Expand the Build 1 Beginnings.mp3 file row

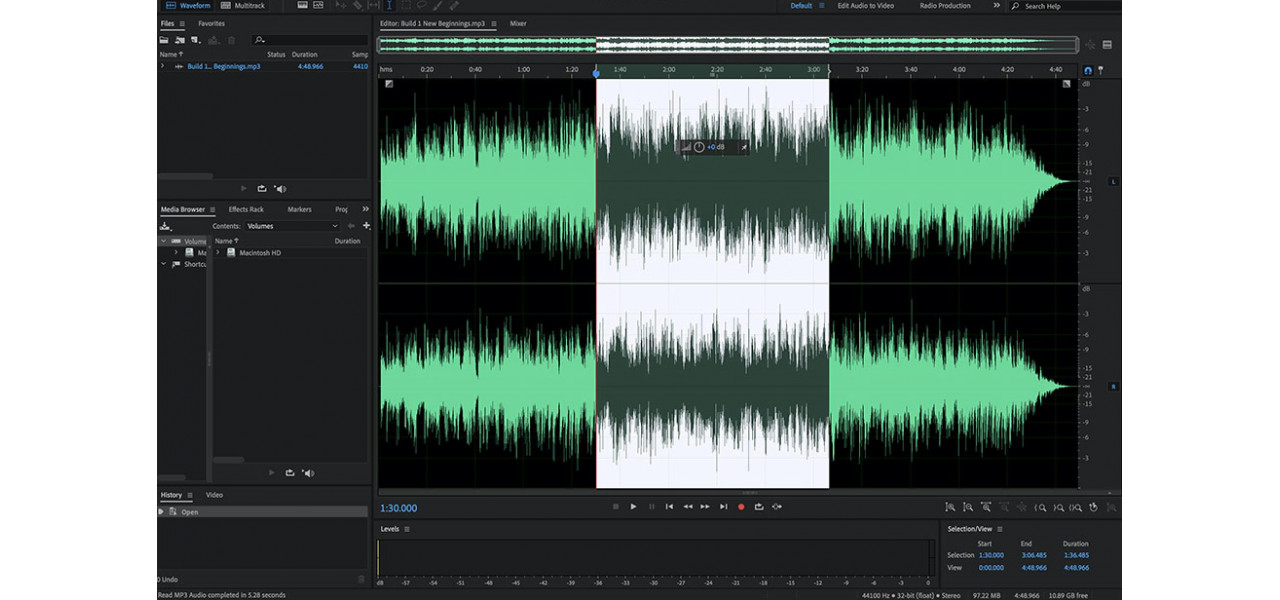coord(163,66)
